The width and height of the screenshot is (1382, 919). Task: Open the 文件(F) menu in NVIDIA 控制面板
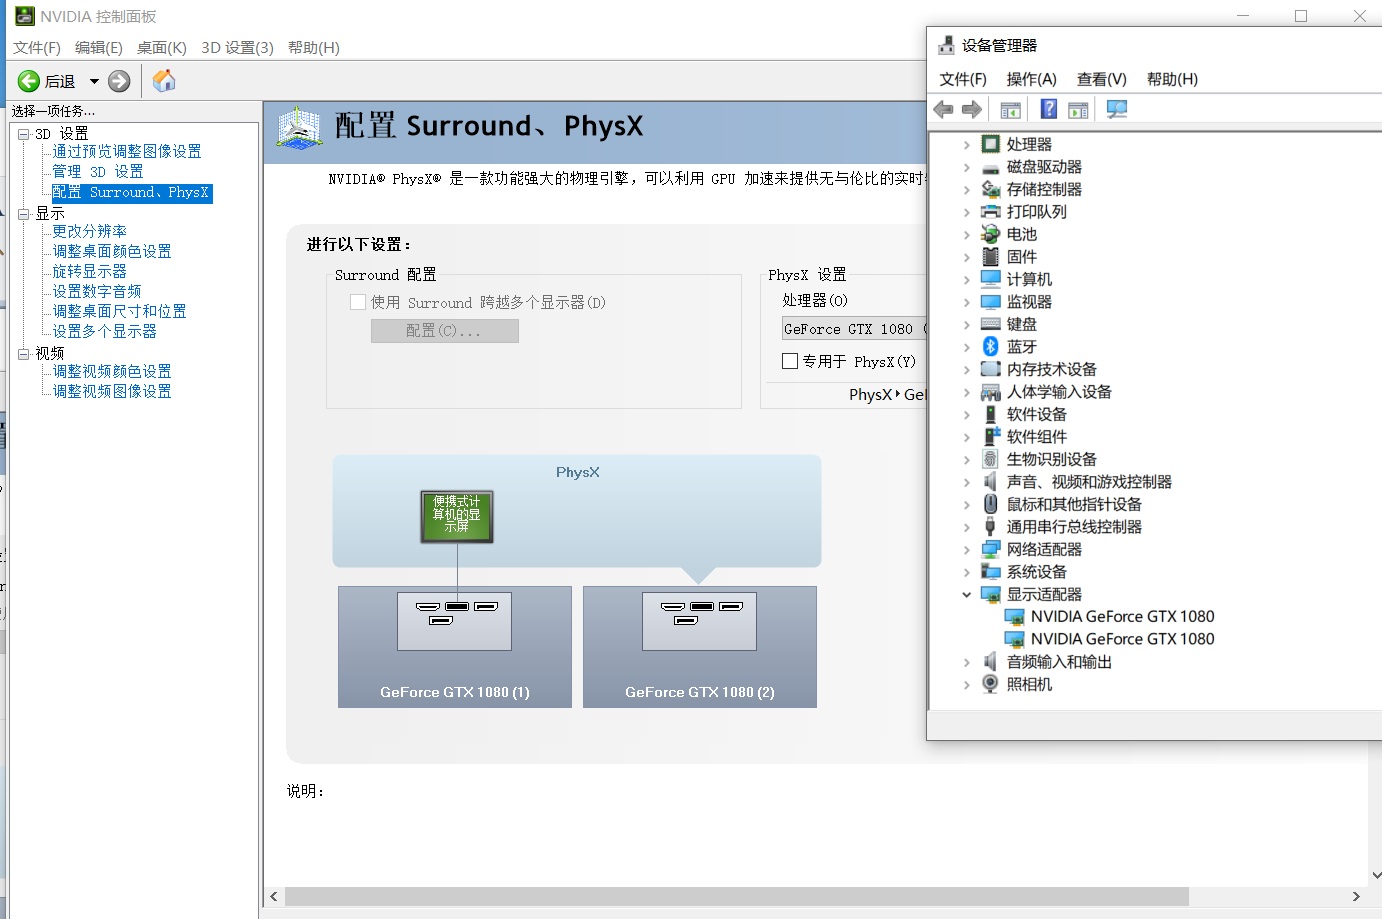[37, 48]
